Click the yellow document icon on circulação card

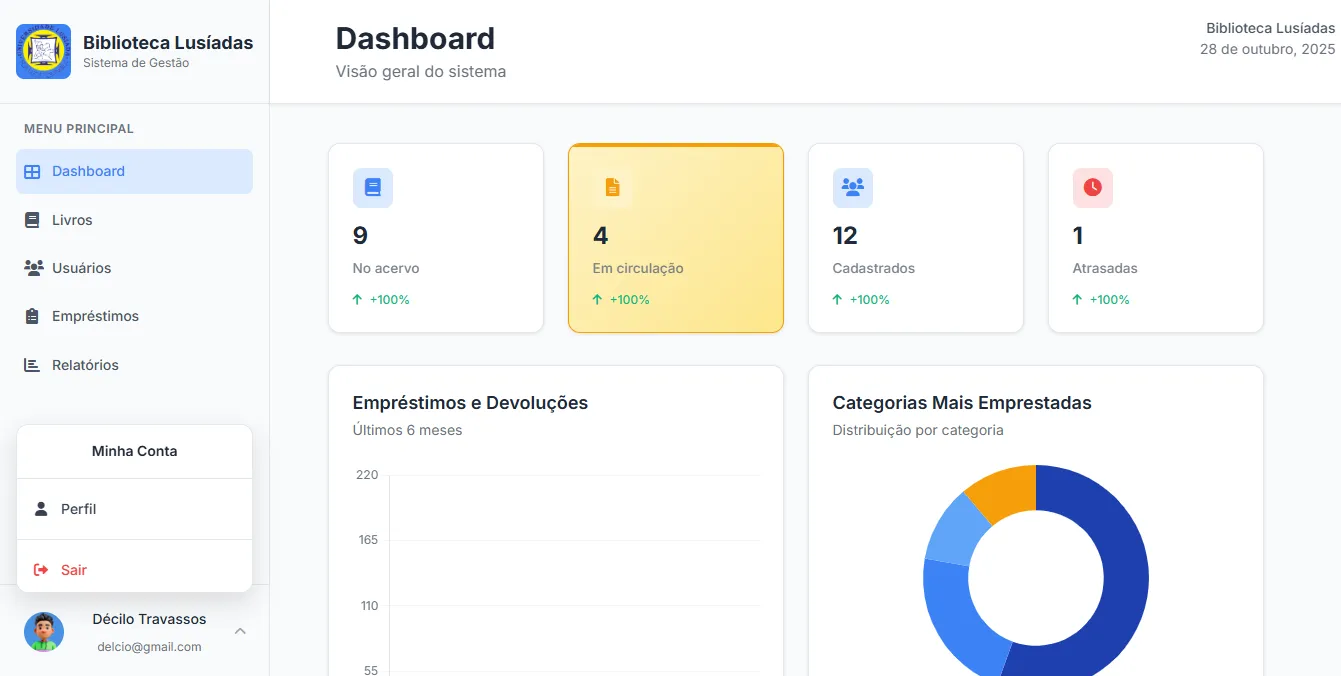612,187
